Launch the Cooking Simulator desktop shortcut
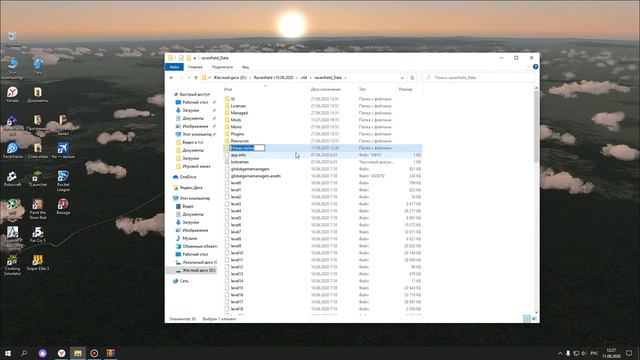640x360 pixels. (x=12, y=265)
